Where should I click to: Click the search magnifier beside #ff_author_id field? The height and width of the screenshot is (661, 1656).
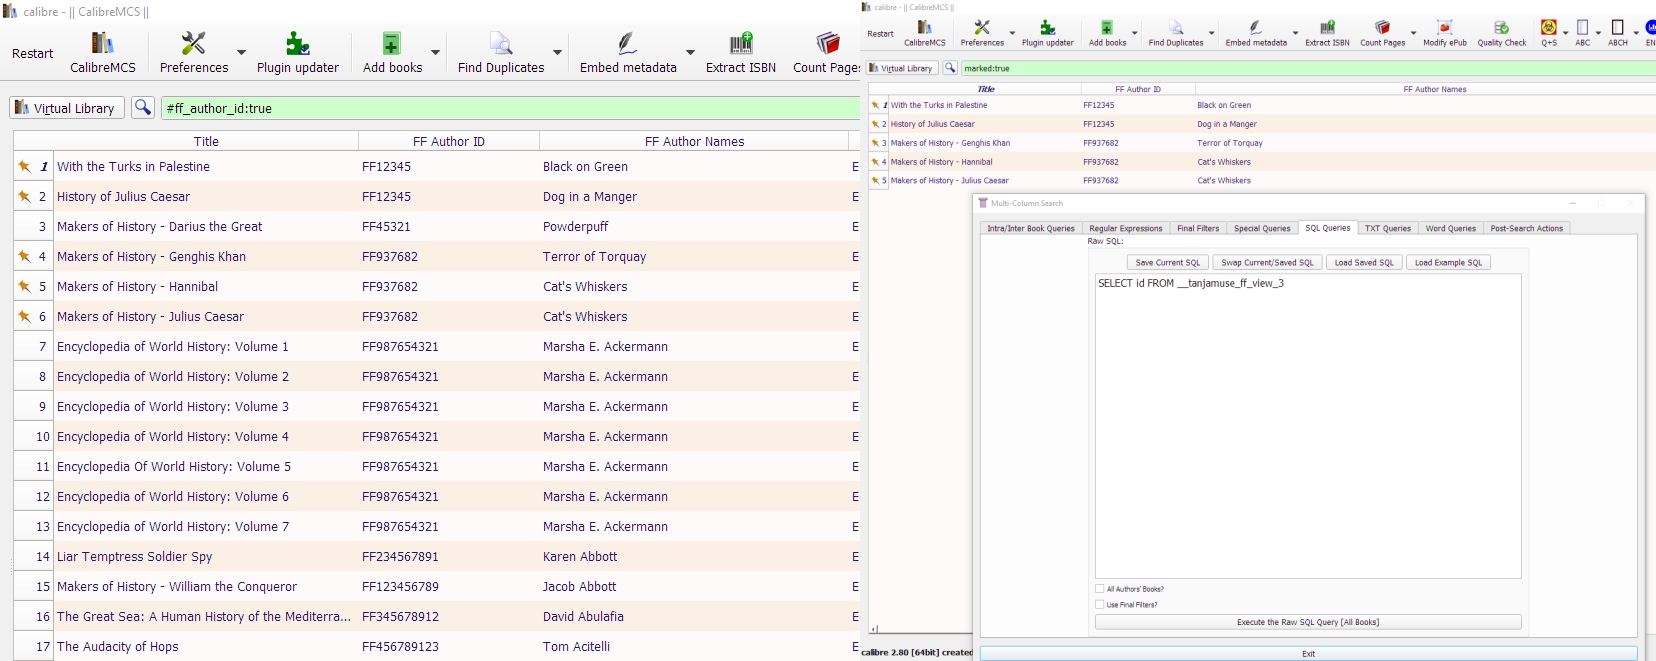(143, 108)
